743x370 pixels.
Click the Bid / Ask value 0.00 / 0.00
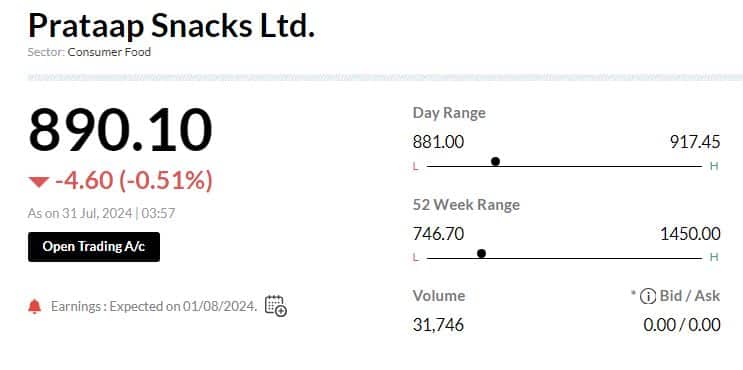click(682, 325)
